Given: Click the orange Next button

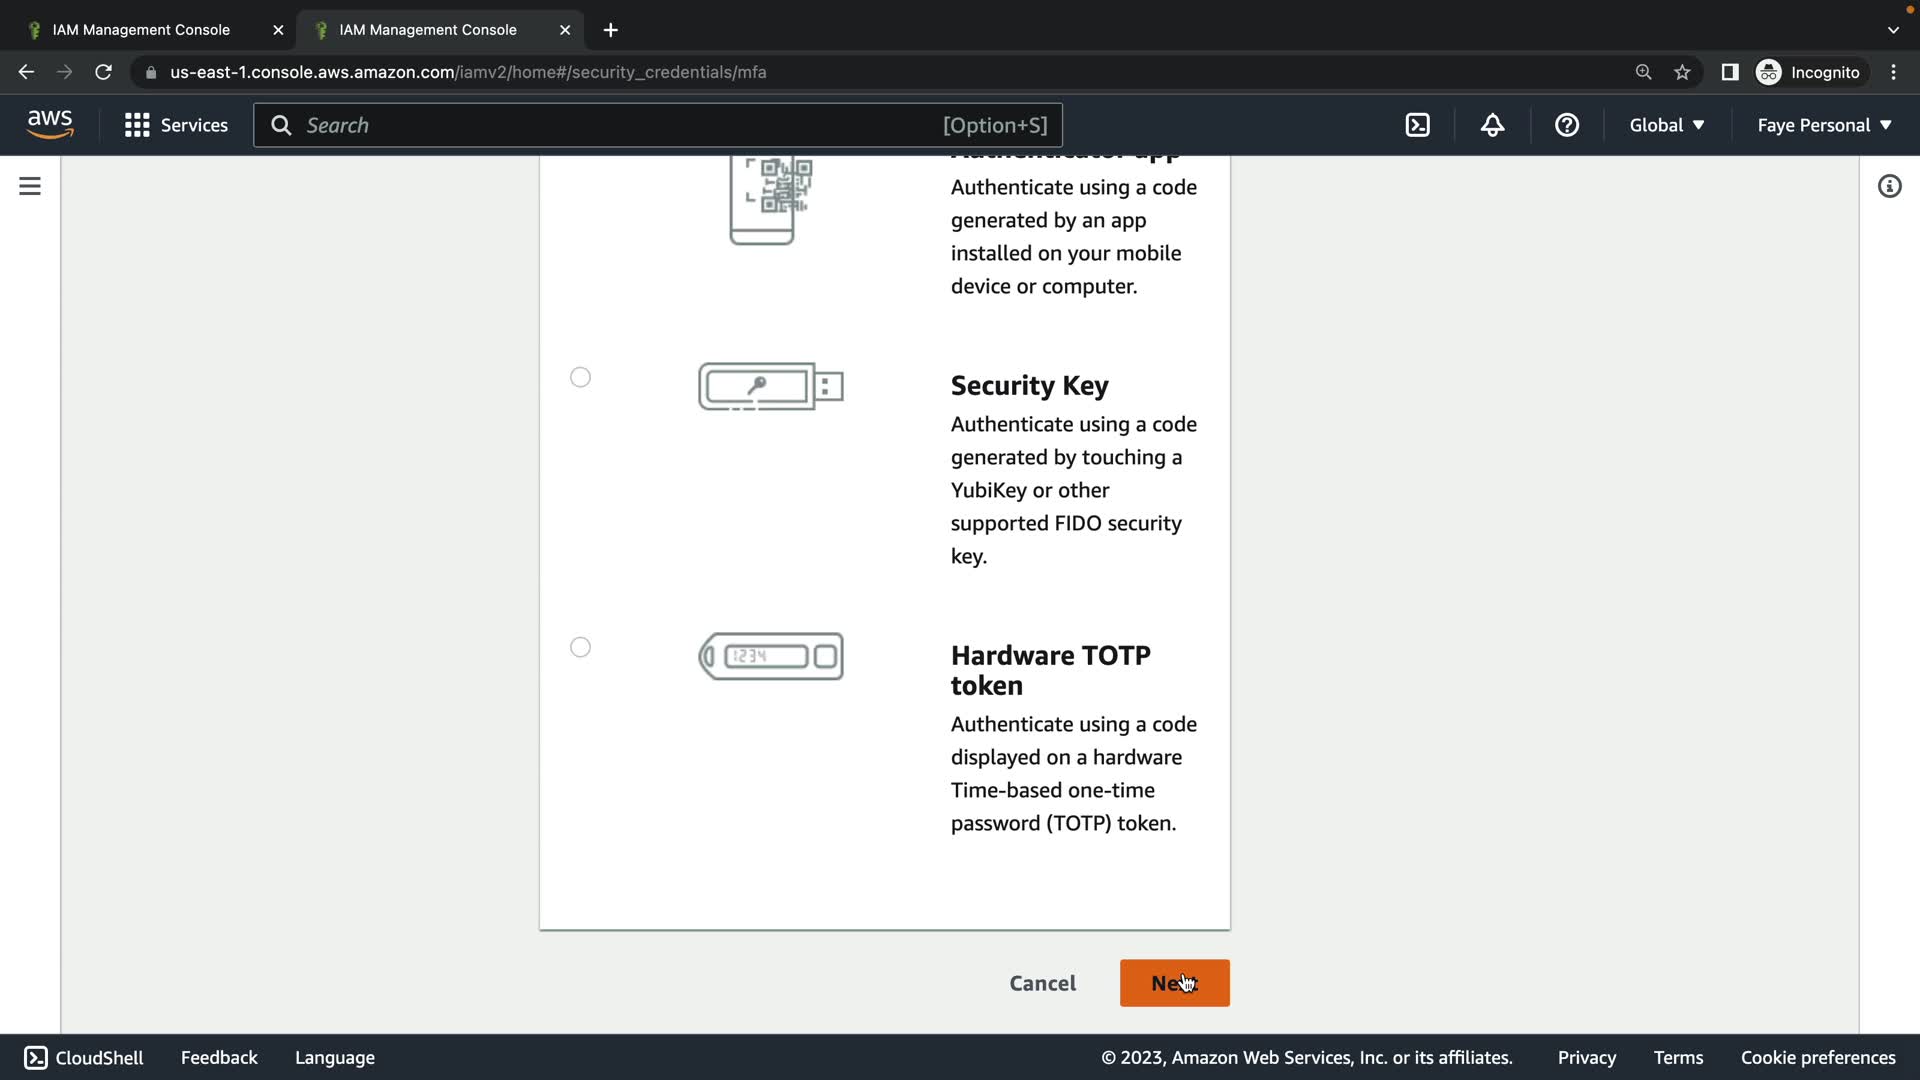Looking at the screenshot, I should click(1174, 983).
